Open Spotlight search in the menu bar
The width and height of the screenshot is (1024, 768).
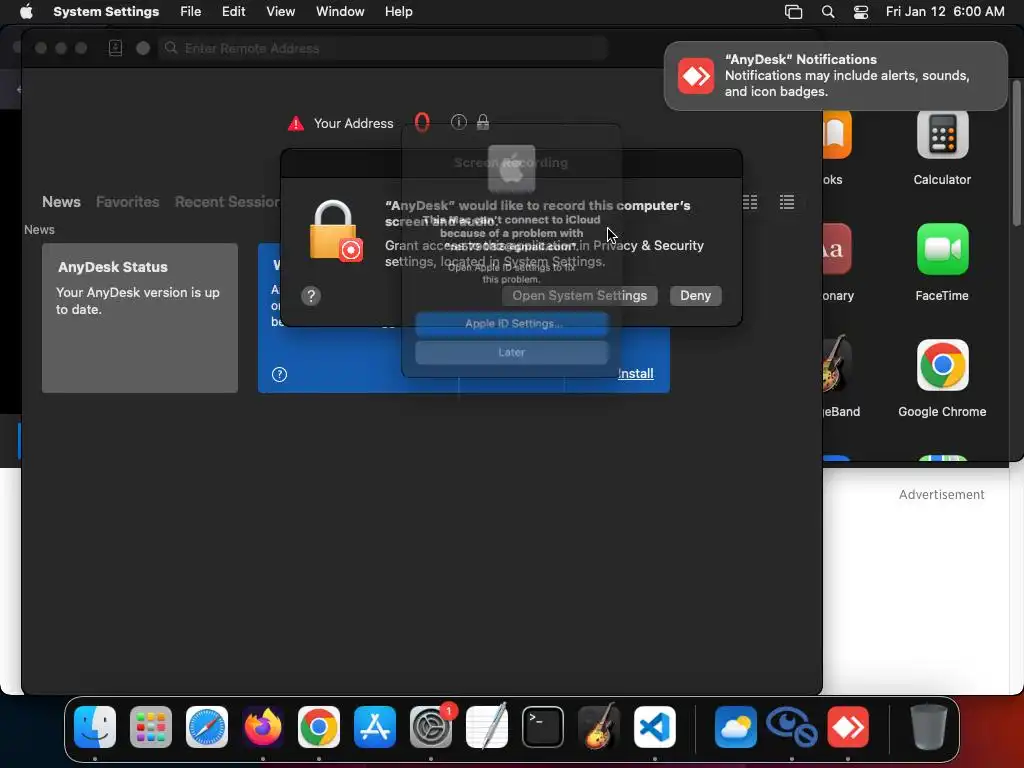point(827,12)
